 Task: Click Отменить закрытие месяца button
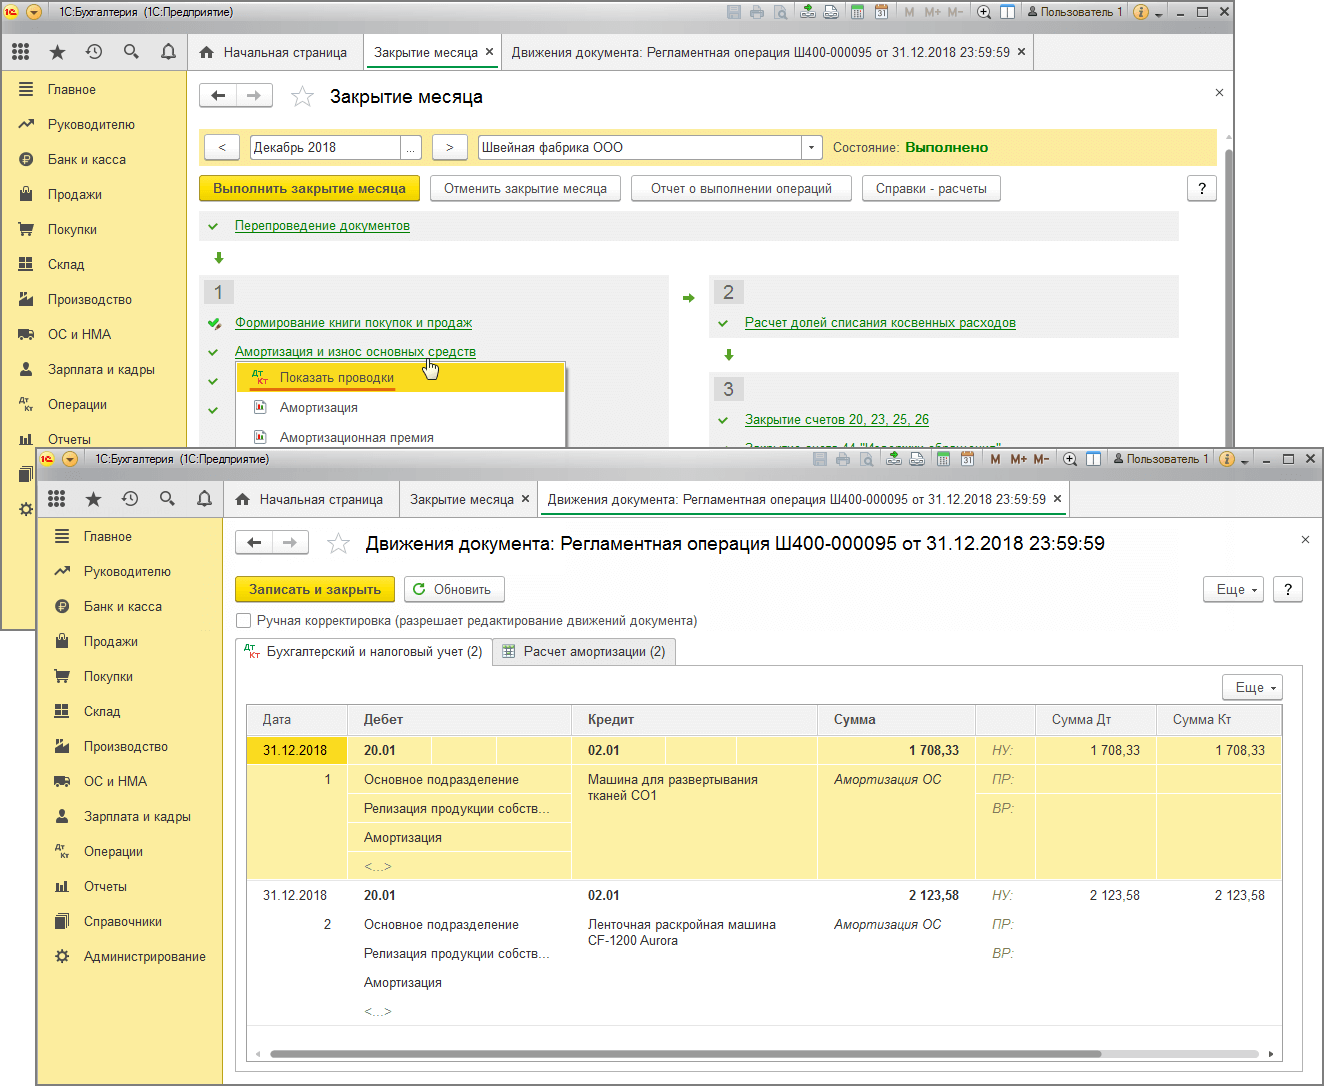[x=525, y=188]
